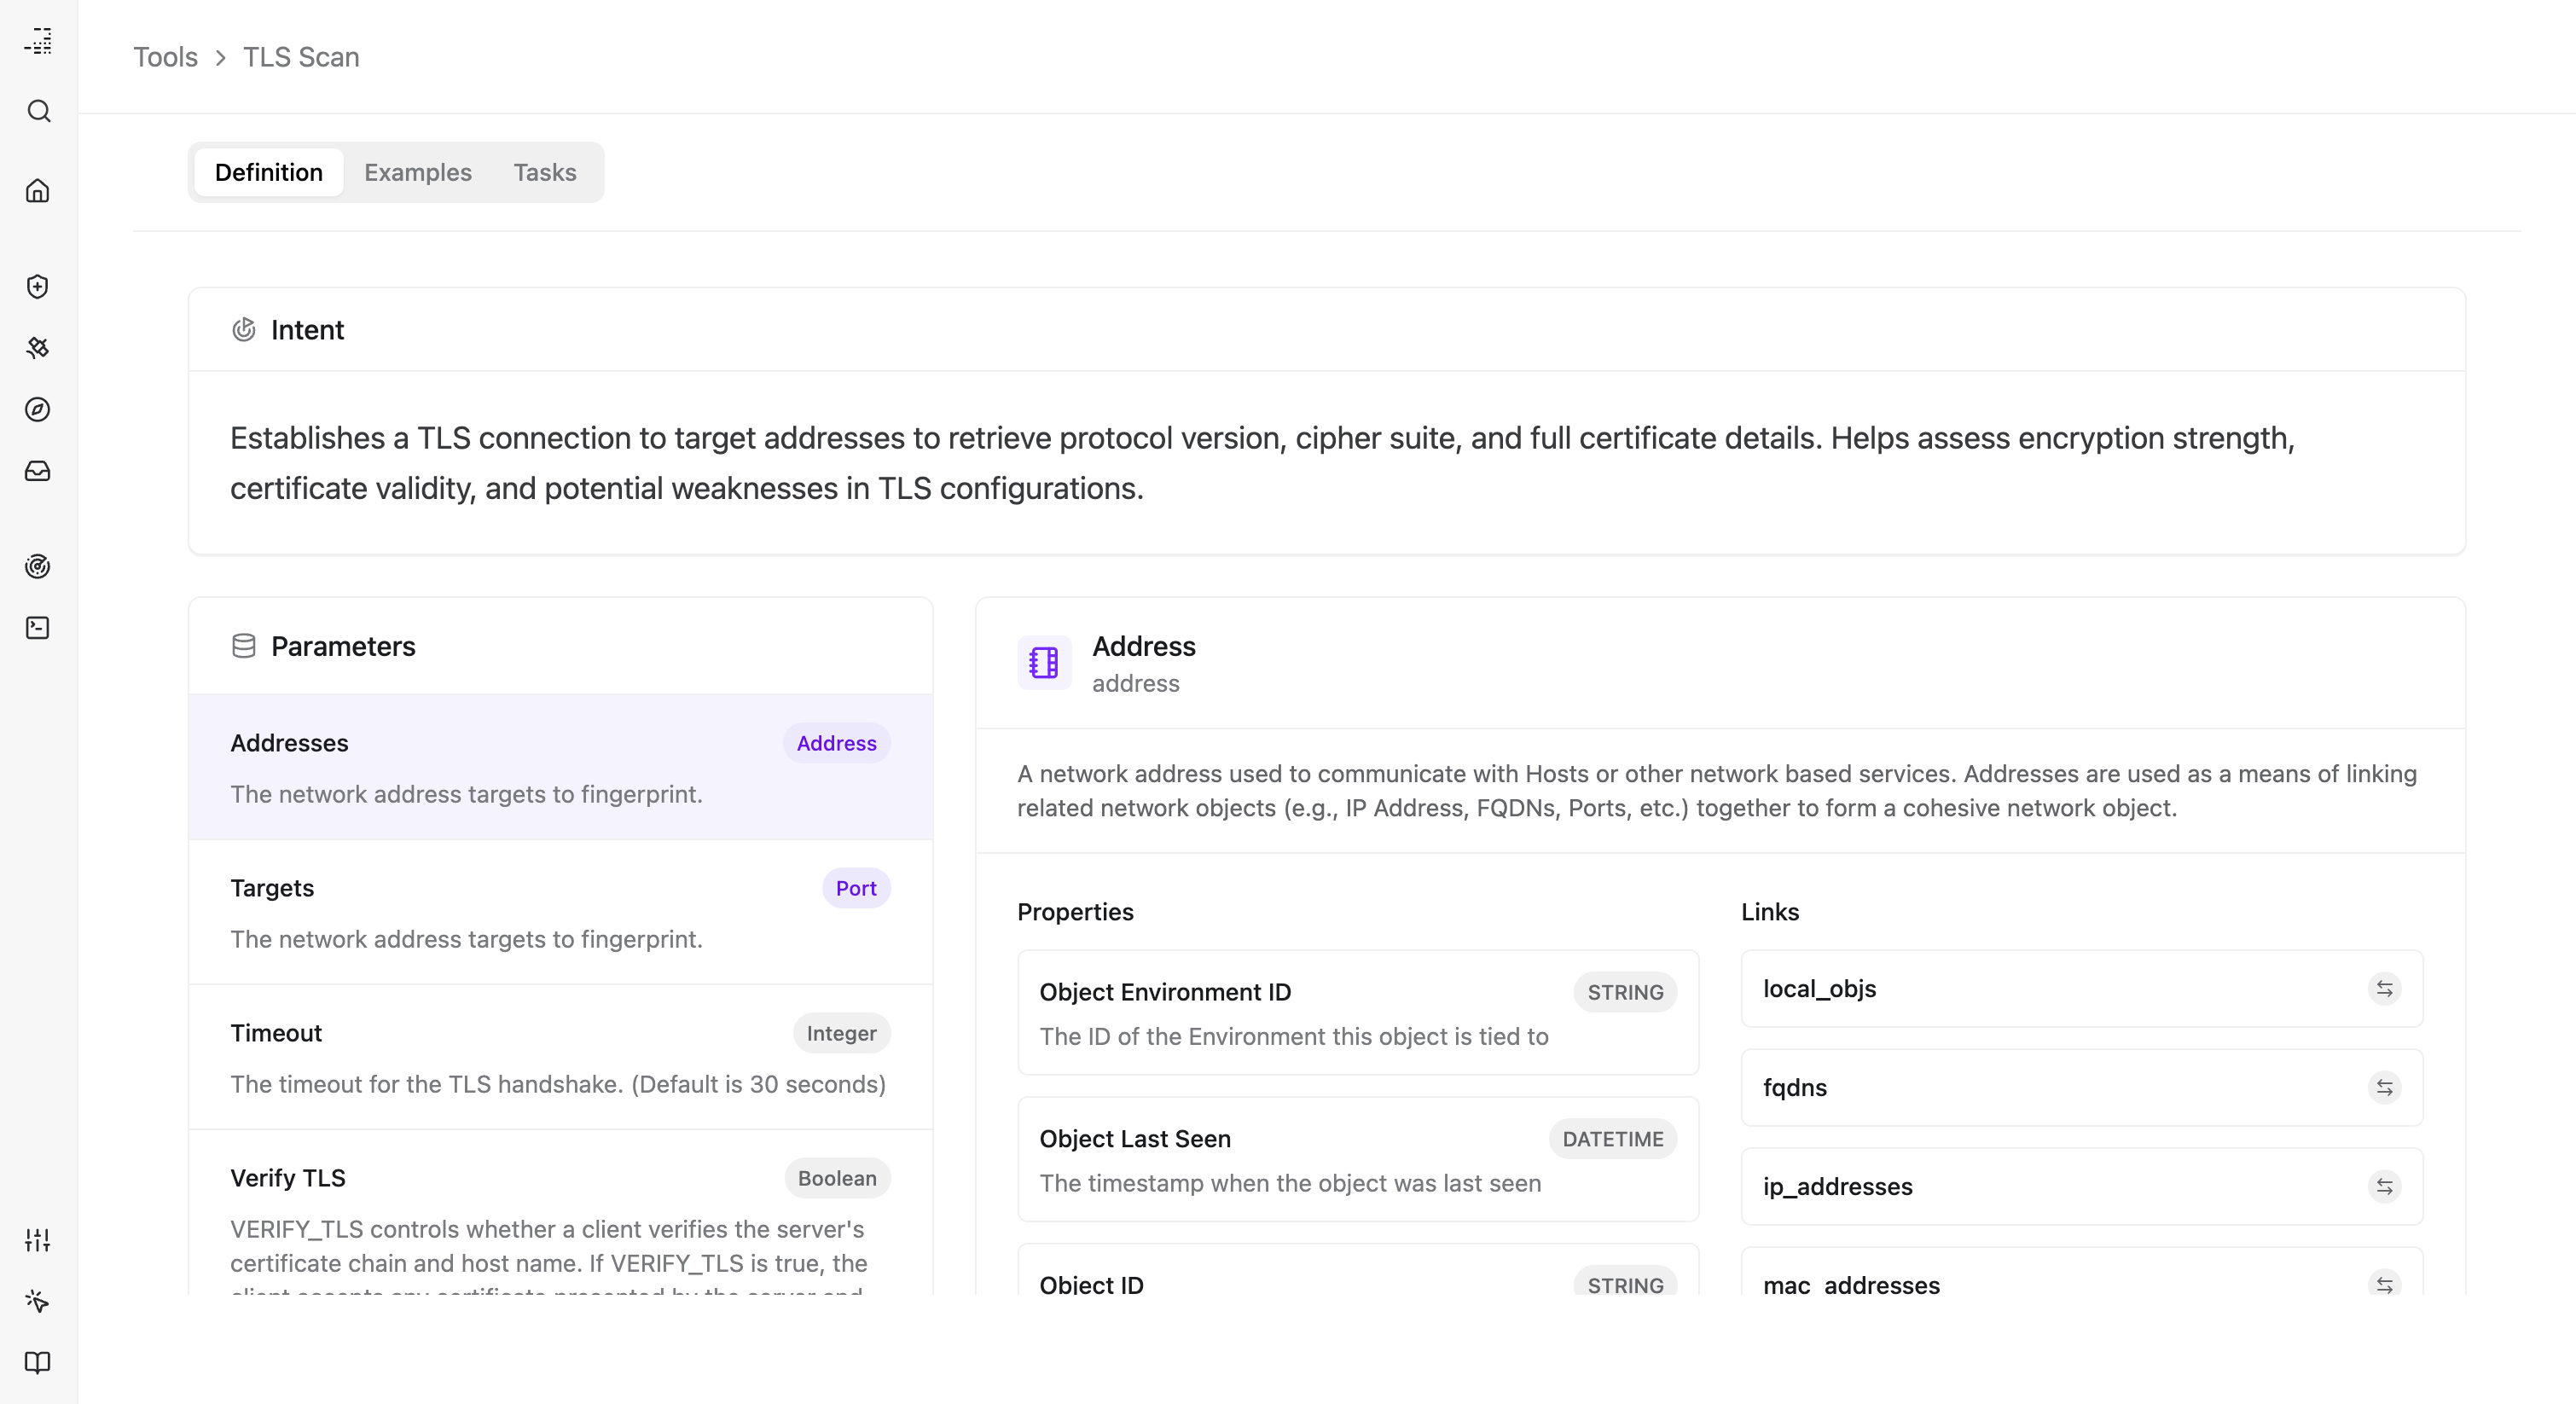
Task: Select the Definition tab
Action: [268, 172]
